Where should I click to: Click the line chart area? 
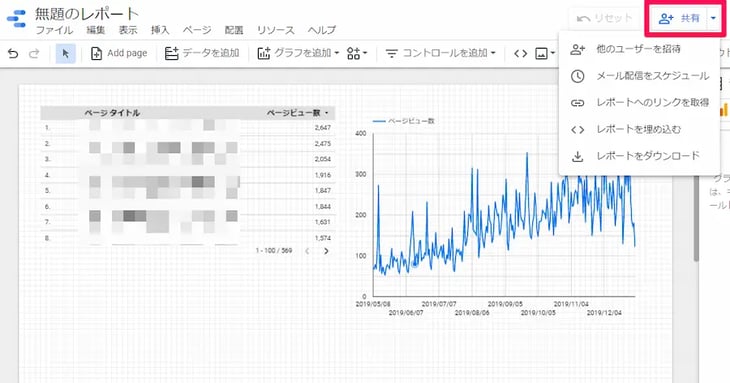pos(504,215)
